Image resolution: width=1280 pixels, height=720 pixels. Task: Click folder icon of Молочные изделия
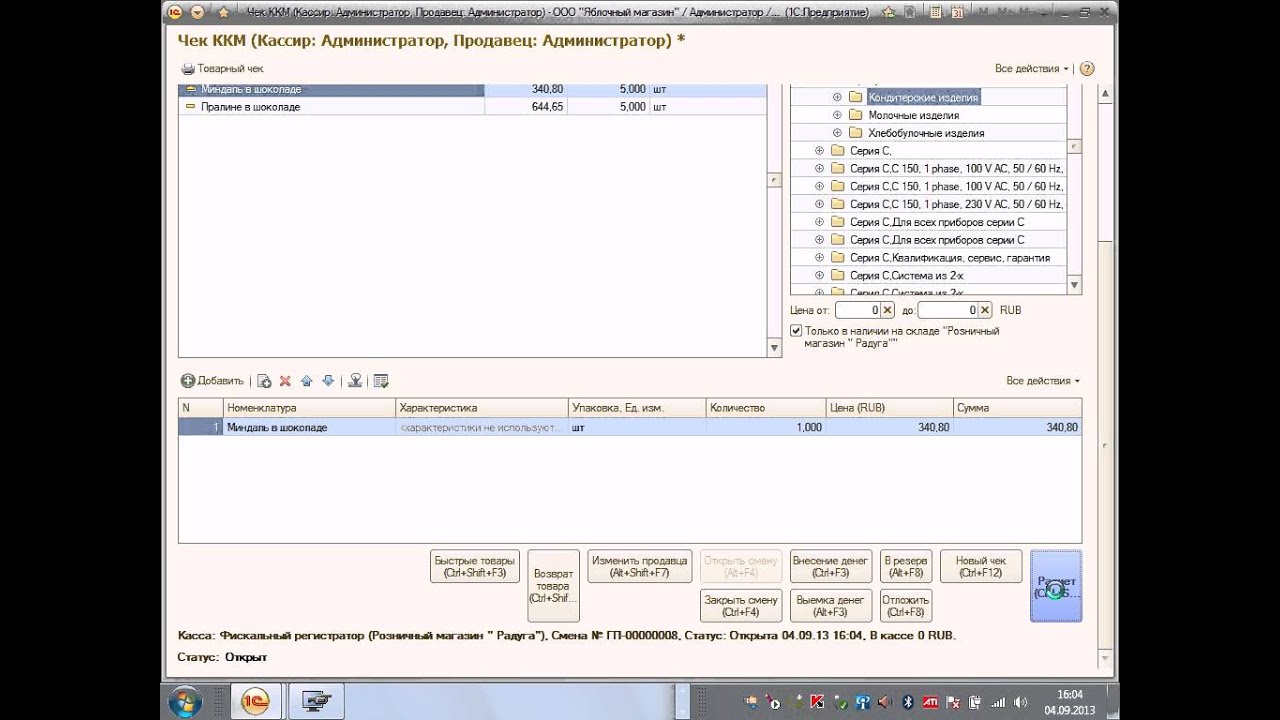(x=856, y=115)
